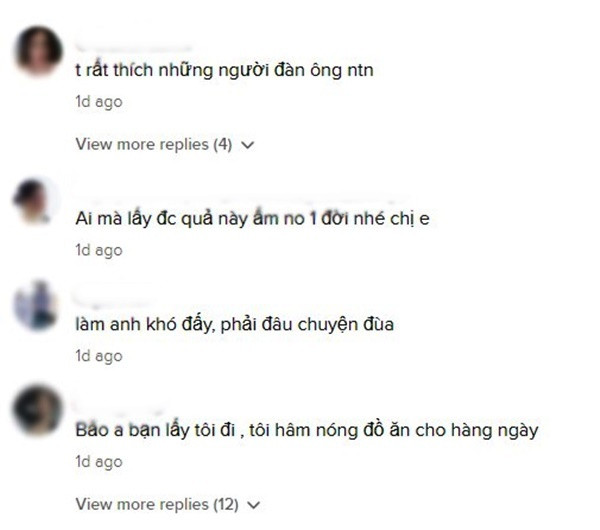The width and height of the screenshot is (600, 530).
Task: Click '1d ago' timestamp under first comment
Action: coord(99,102)
